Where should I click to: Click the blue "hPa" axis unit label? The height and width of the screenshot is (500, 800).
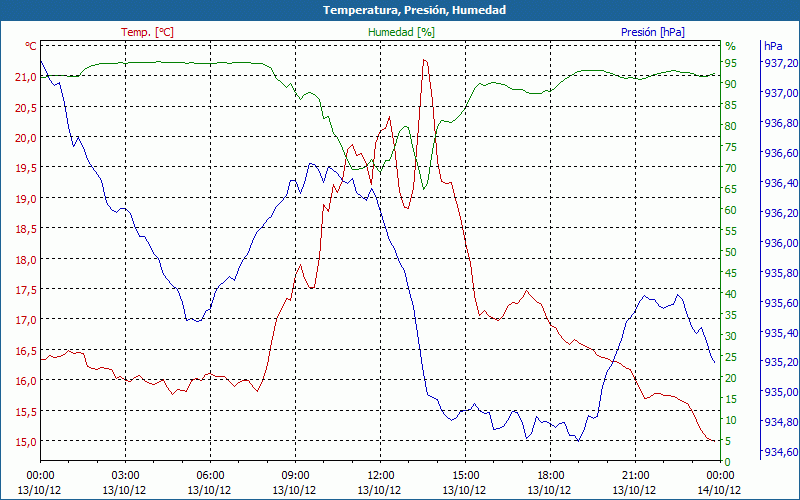point(773,46)
